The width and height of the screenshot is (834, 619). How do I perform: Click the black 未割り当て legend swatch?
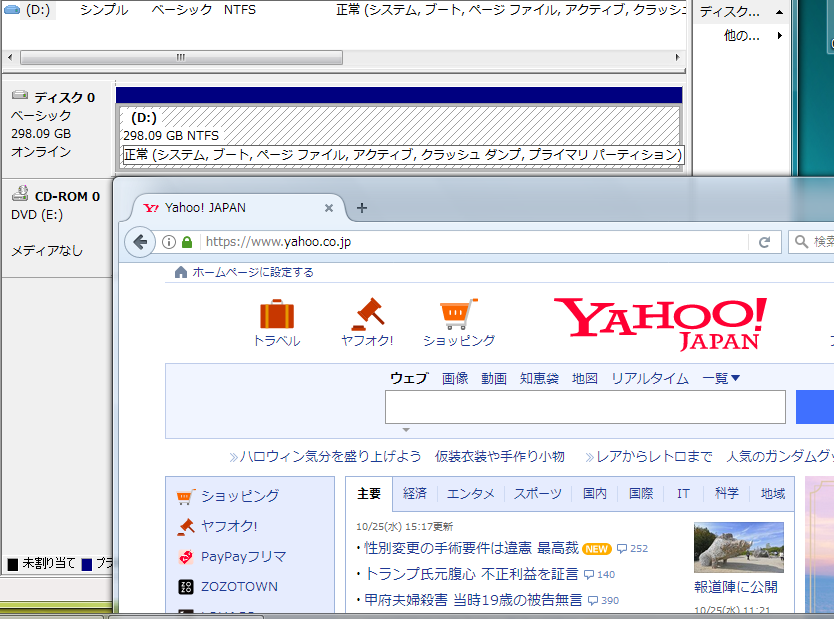(13, 564)
